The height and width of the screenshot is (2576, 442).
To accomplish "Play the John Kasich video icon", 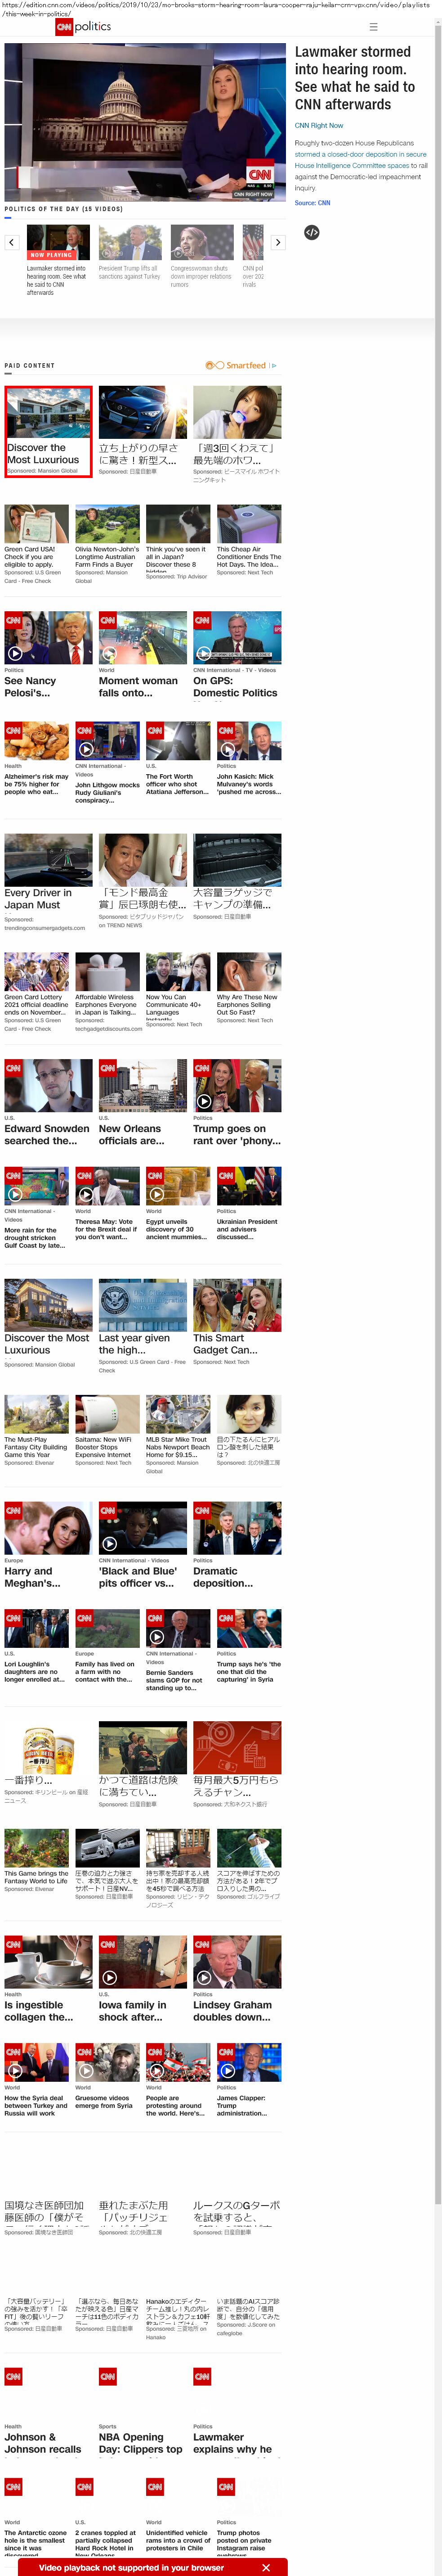I will (x=228, y=749).
